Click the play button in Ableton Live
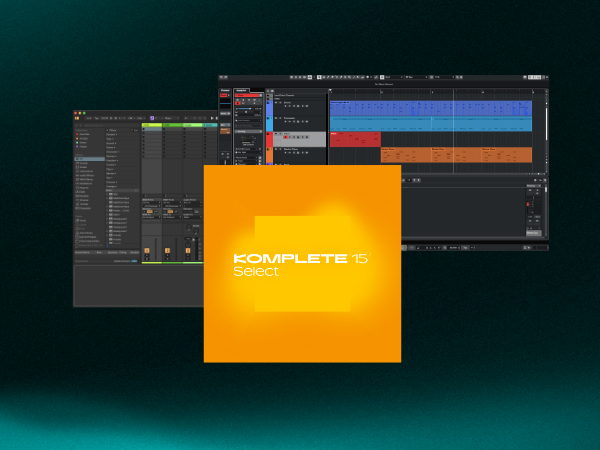The width and height of the screenshot is (600, 450). [212, 118]
